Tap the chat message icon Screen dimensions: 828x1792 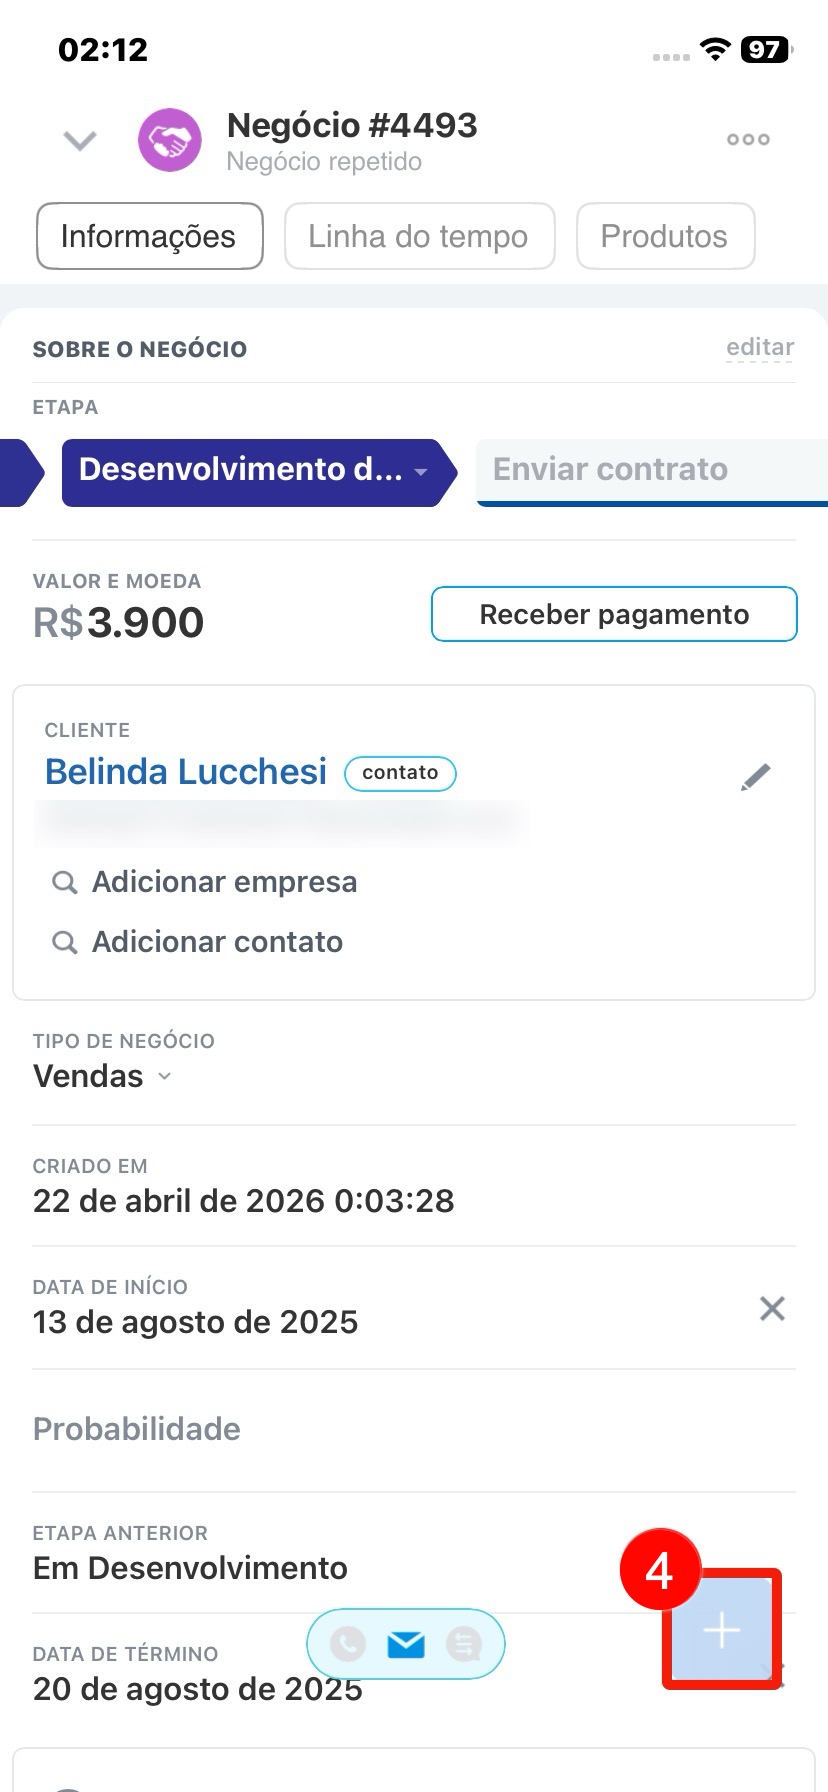[464, 1643]
